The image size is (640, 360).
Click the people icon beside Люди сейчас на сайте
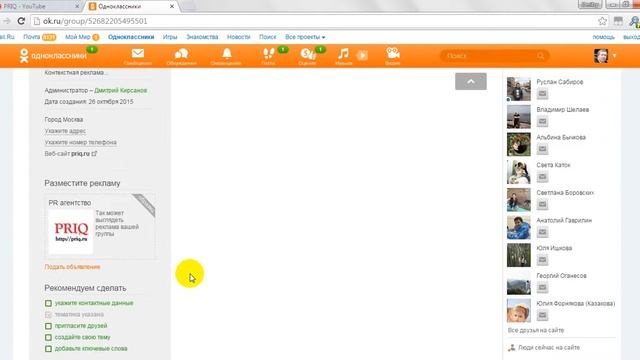(511, 348)
